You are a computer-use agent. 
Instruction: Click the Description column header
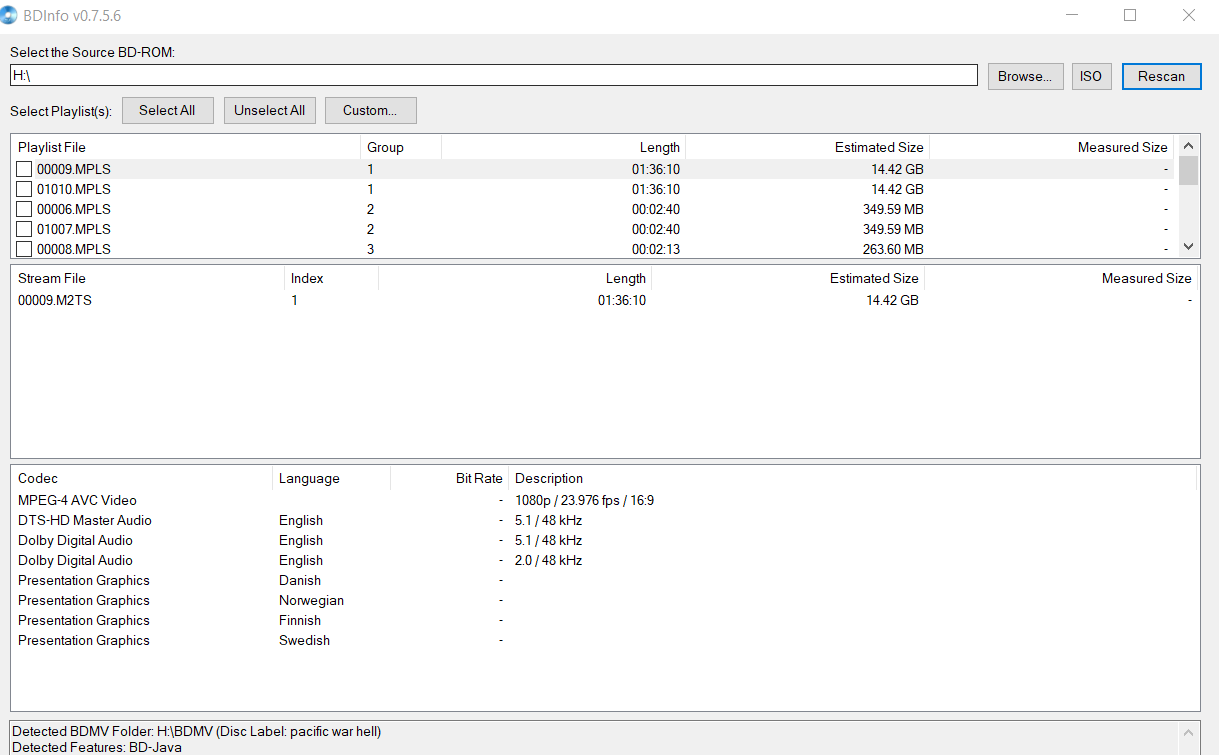tap(853, 478)
